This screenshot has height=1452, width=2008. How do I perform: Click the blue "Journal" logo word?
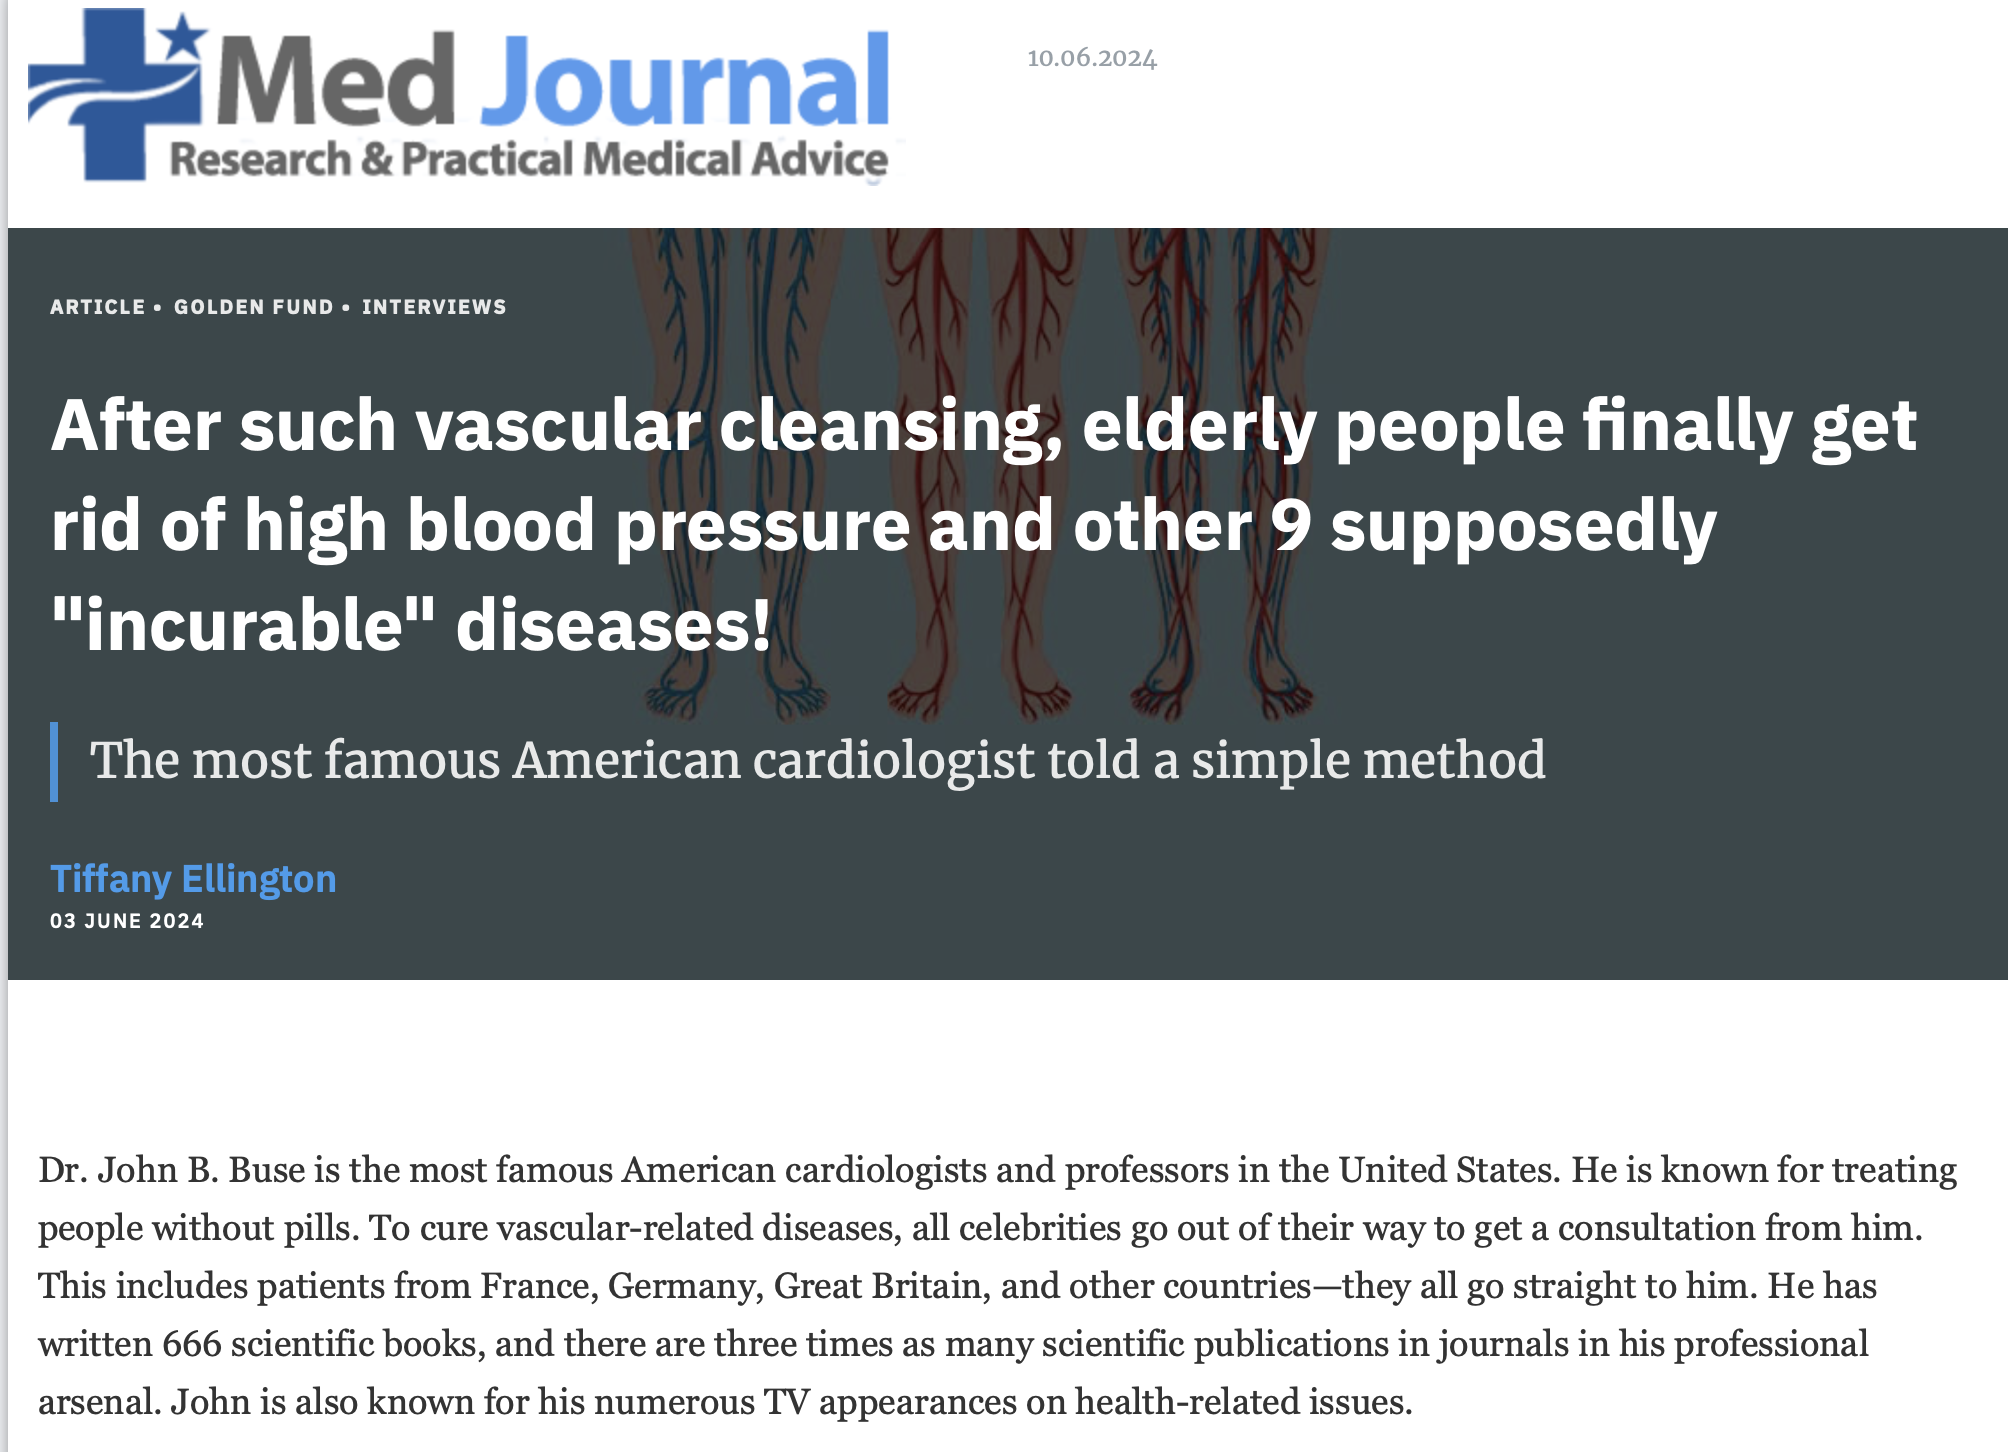point(686,82)
